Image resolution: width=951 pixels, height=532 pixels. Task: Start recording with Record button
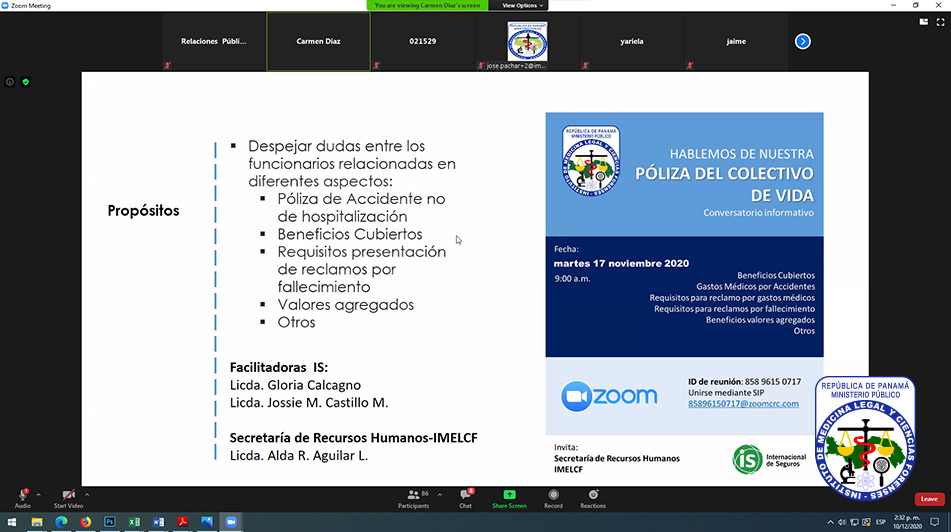coord(553,498)
